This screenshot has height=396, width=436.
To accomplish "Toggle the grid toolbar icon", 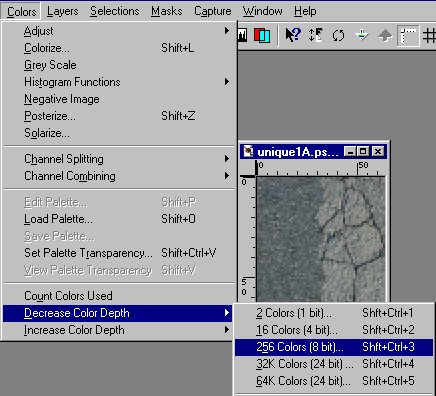I will [429, 35].
